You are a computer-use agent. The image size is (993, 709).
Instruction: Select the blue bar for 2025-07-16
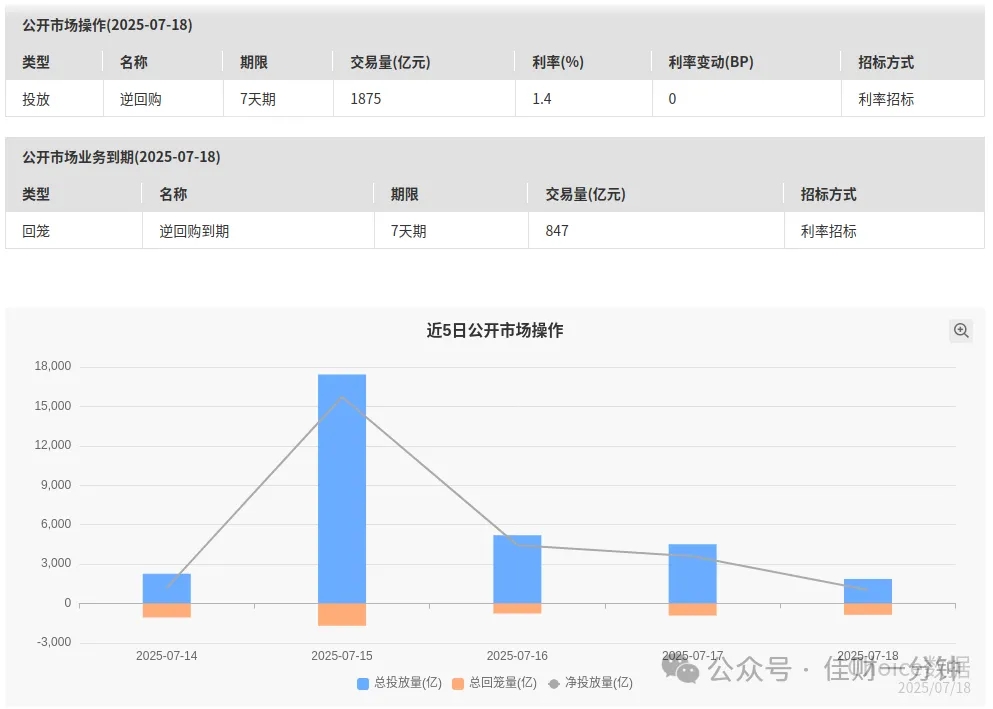[x=517, y=569]
